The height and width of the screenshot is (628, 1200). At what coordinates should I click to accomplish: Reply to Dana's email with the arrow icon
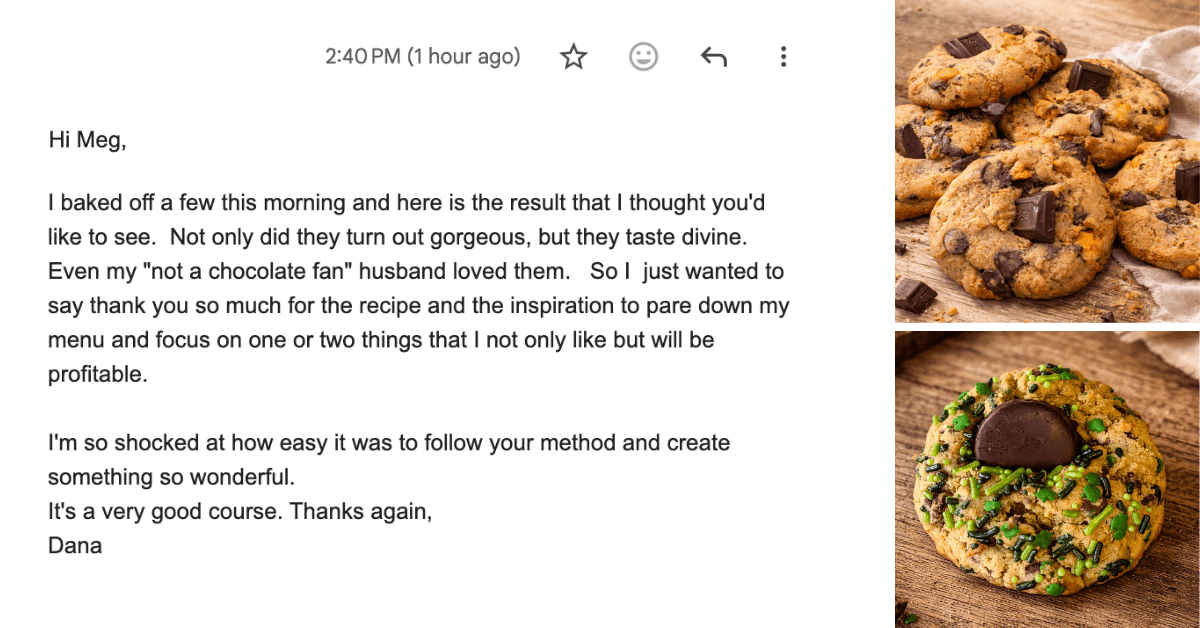[713, 57]
